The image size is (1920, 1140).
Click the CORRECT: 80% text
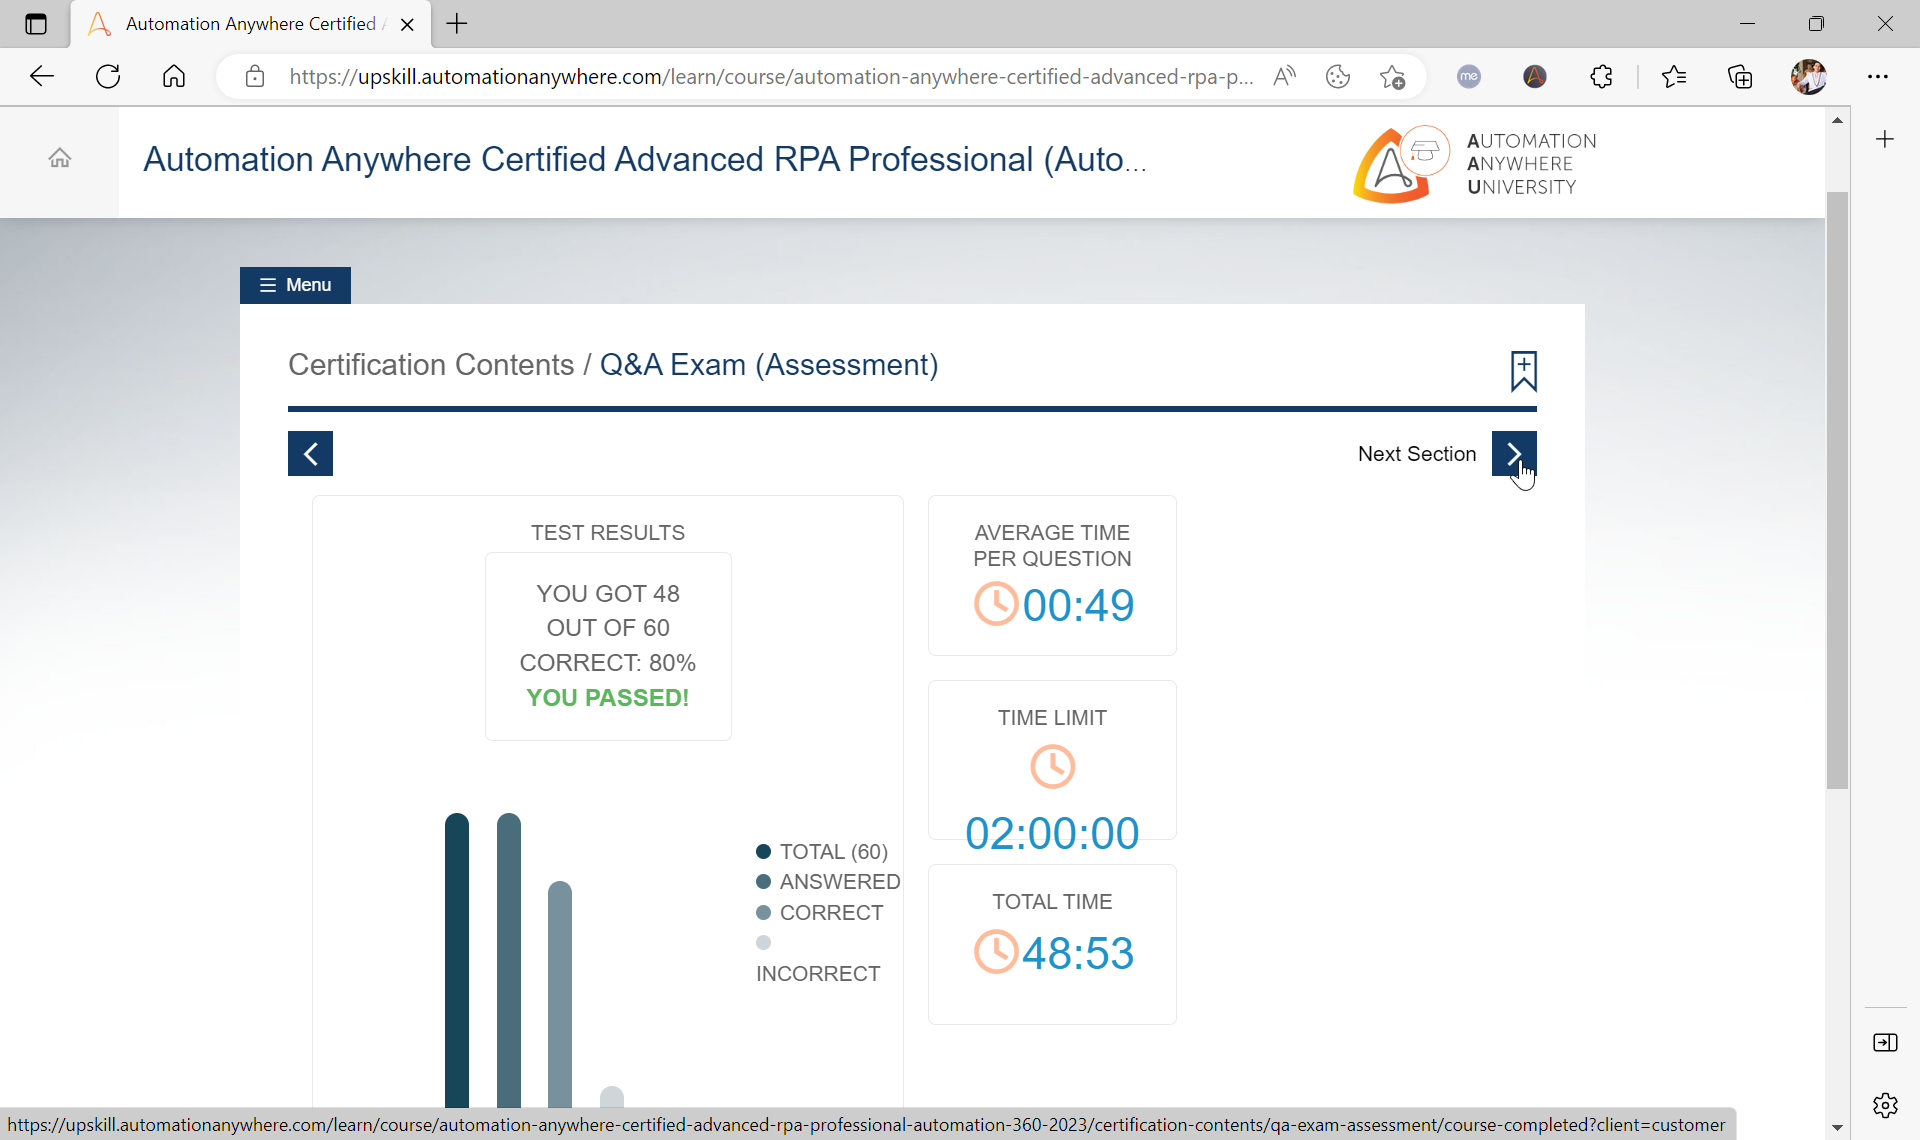pyautogui.click(x=608, y=663)
